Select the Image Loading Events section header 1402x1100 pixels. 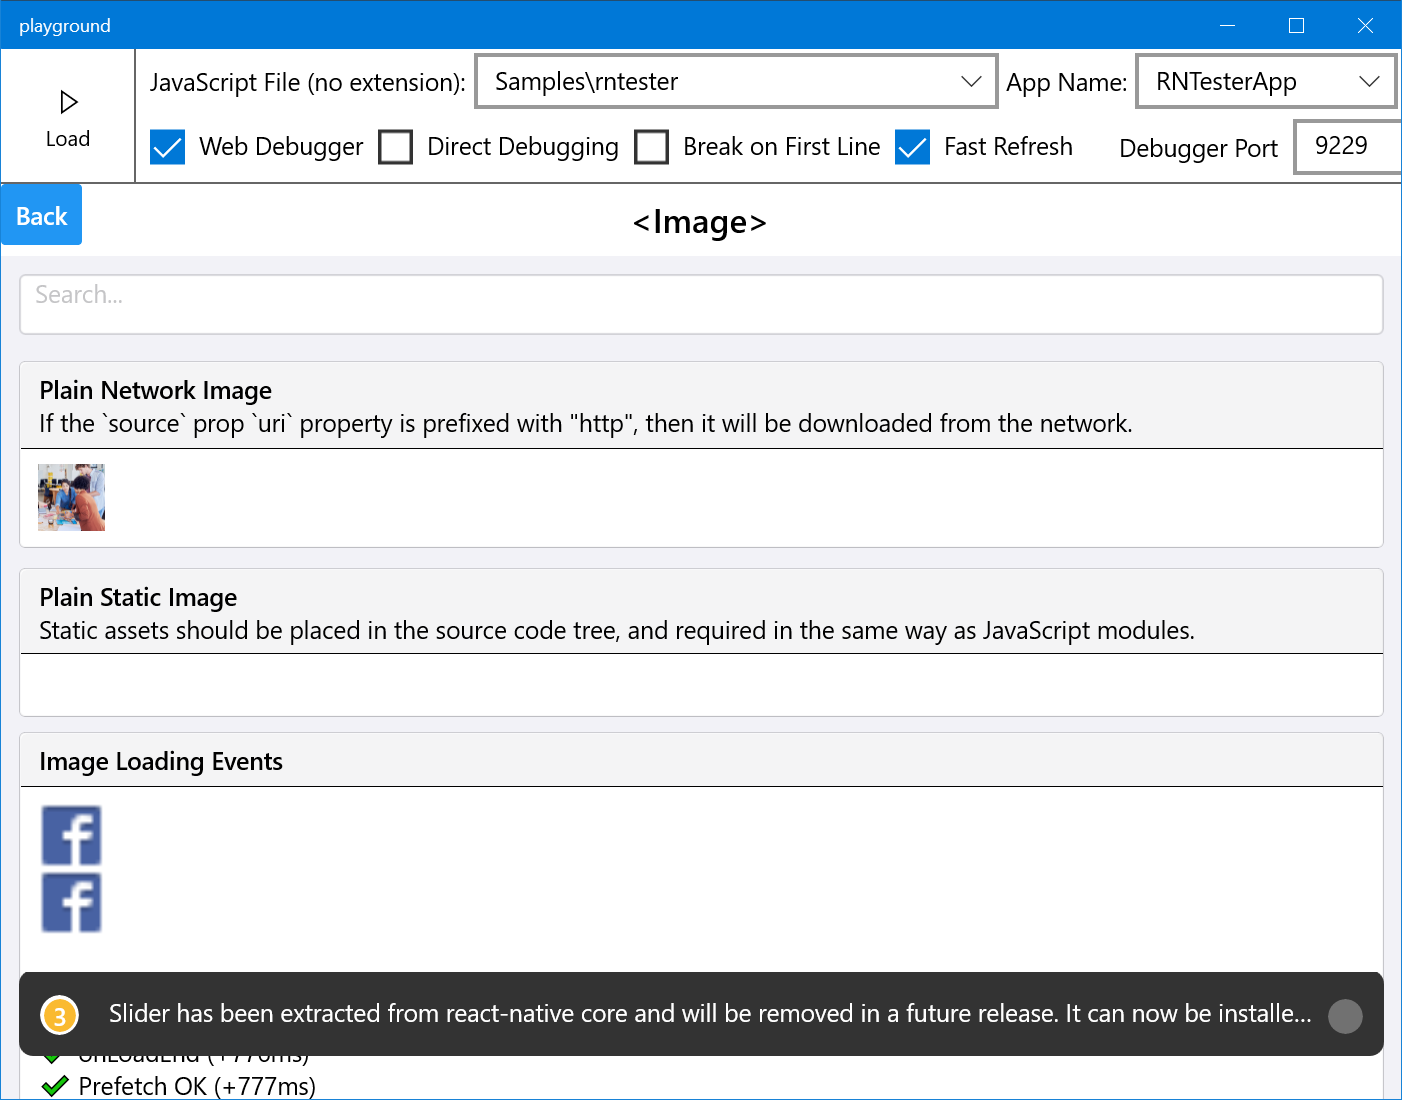tap(160, 760)
